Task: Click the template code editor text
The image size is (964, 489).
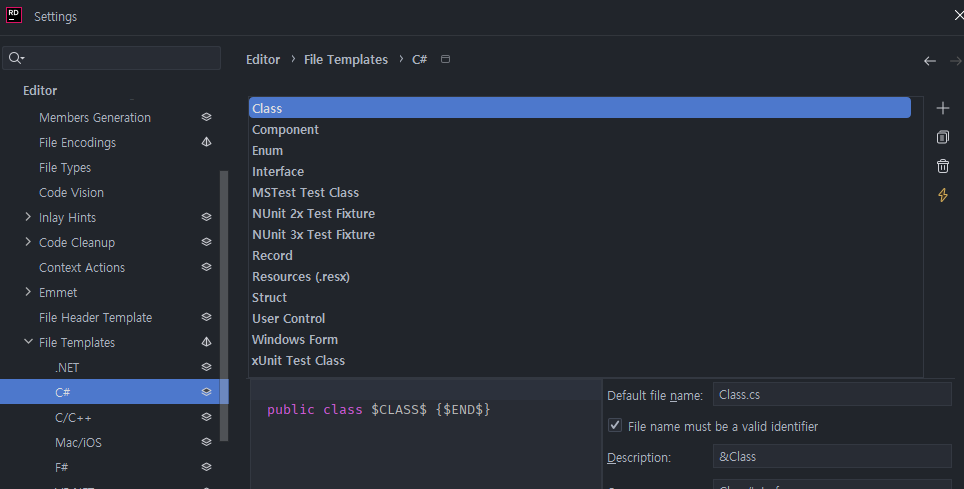Action: point(378,410)
